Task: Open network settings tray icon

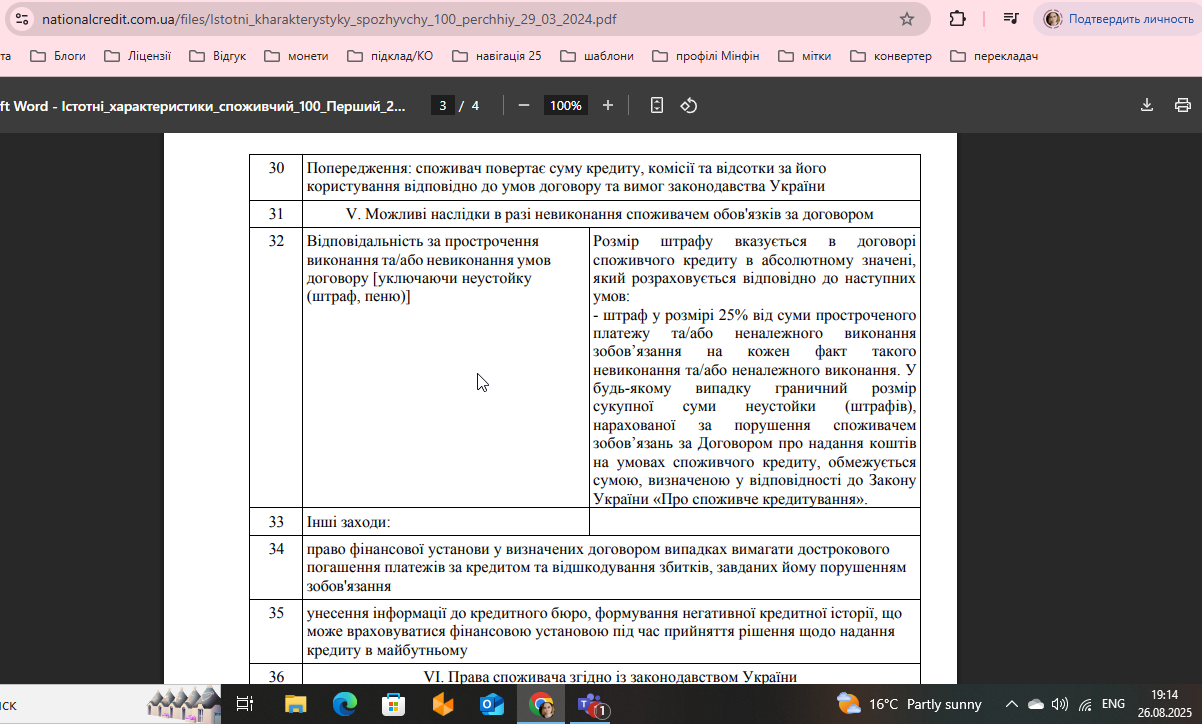Action: click(1085, 704)
